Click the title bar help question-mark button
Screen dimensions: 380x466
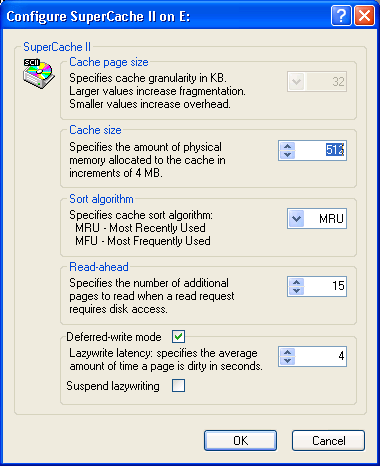[341, 15]
